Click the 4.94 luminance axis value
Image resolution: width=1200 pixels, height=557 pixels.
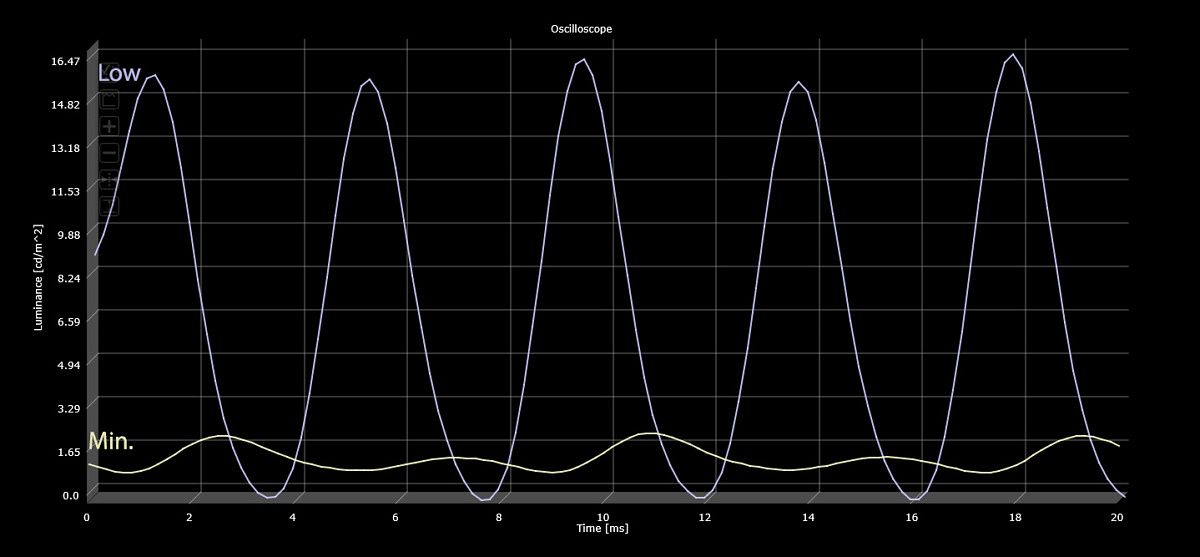[69, 365]
